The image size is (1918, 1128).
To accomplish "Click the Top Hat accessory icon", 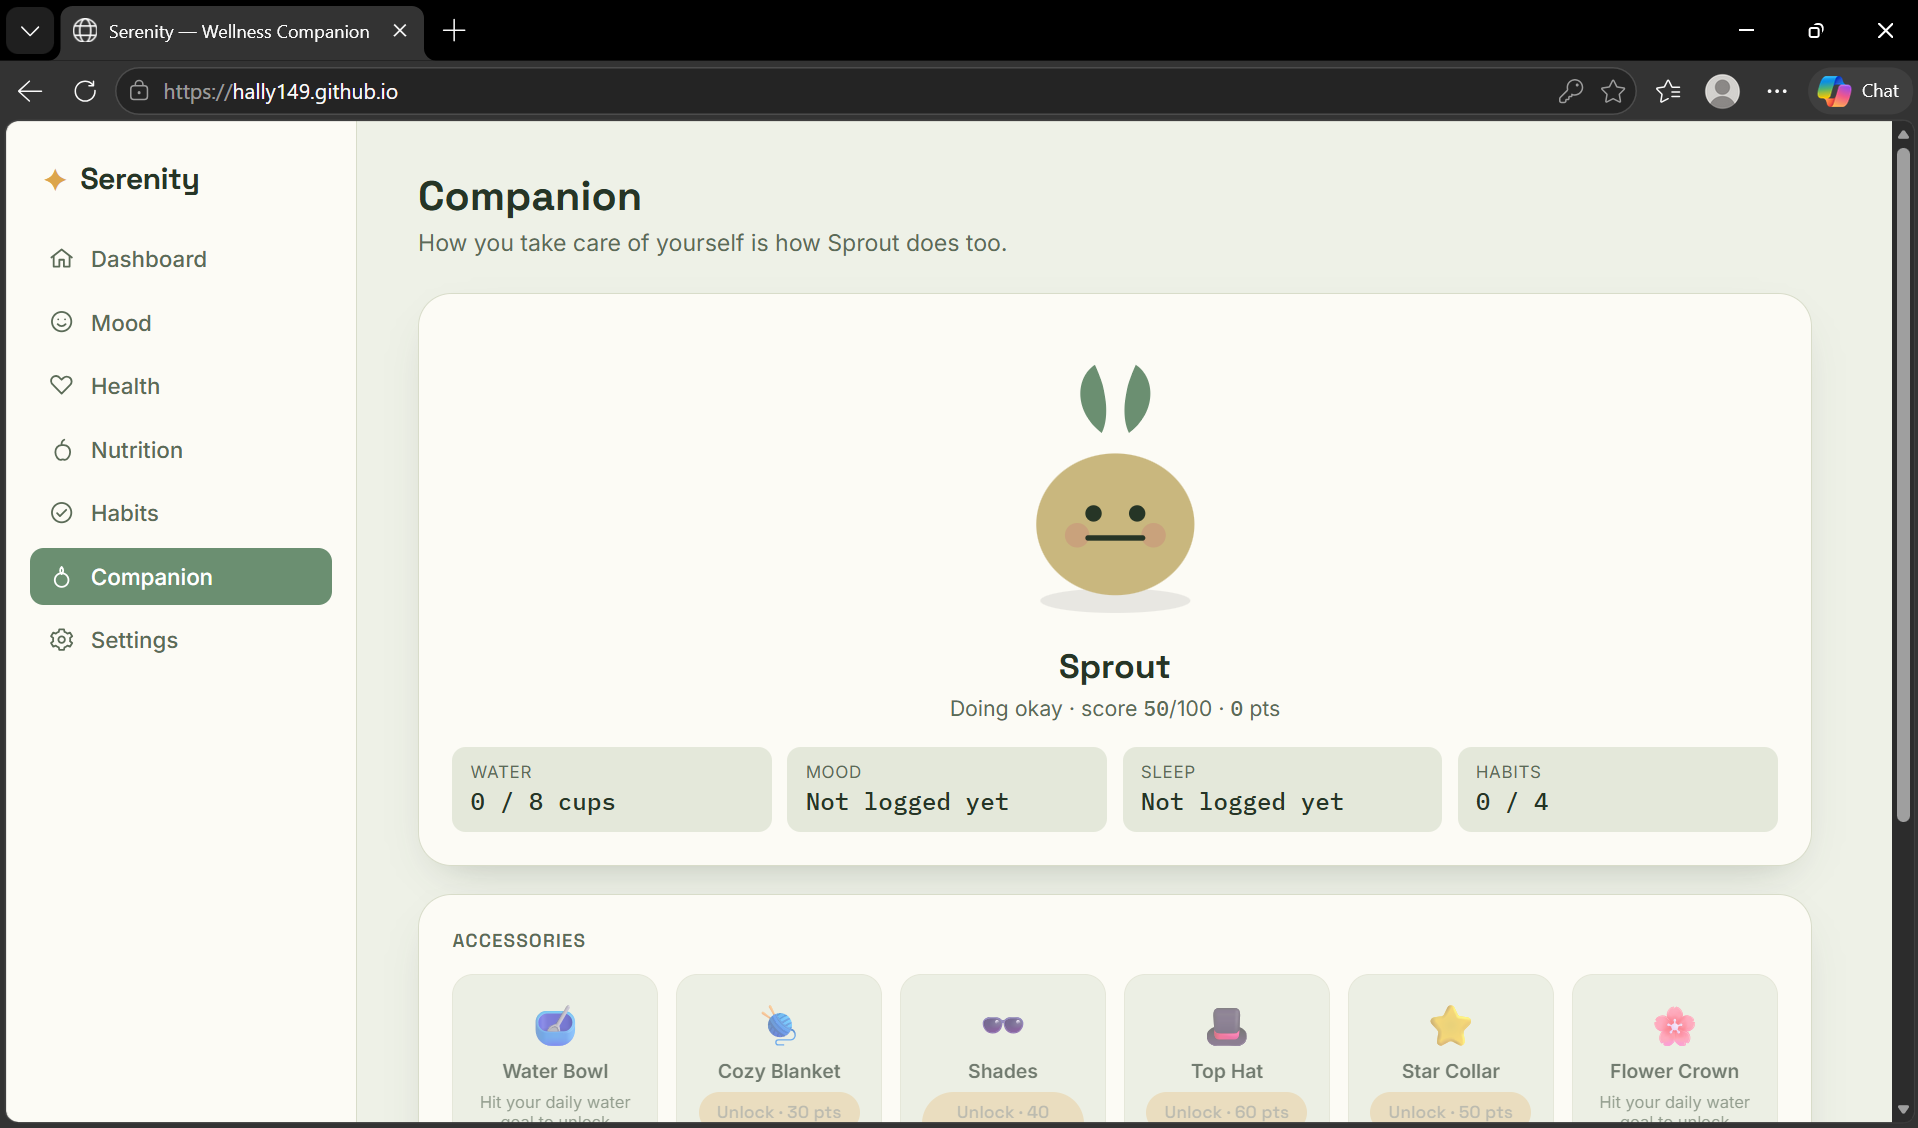I will point(1227,1025).
